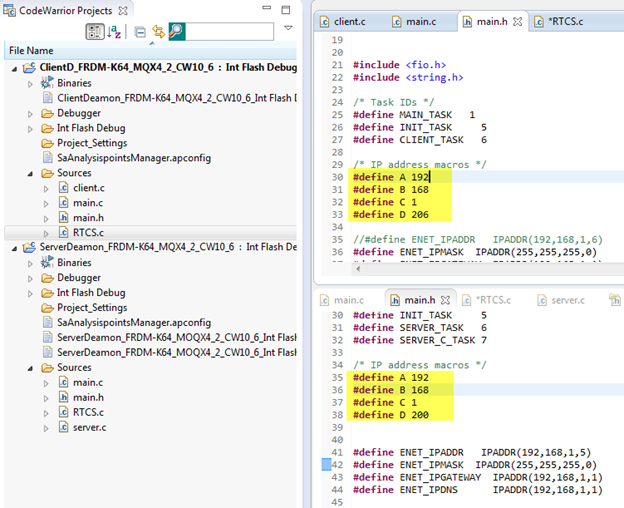
Task: Click '#define SERVER_C_TASK 7' line
Action: click(420, 340)
